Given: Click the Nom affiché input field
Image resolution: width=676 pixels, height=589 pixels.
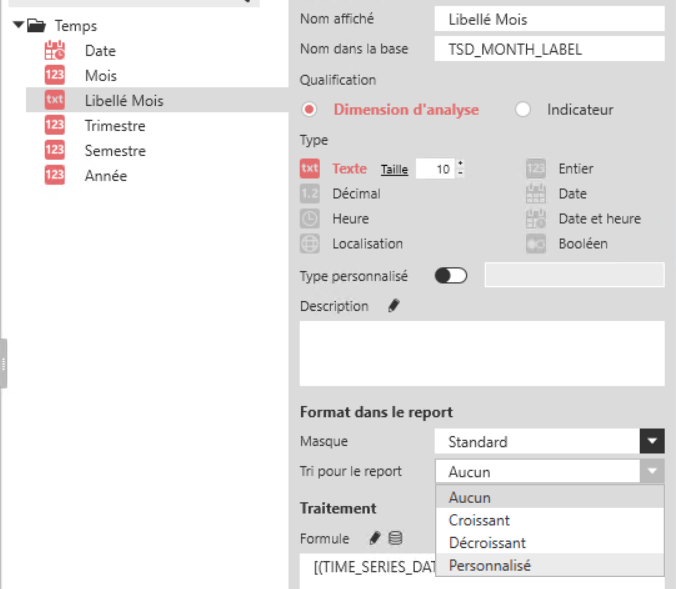Looking at the screenshot, I should point(549,19).
